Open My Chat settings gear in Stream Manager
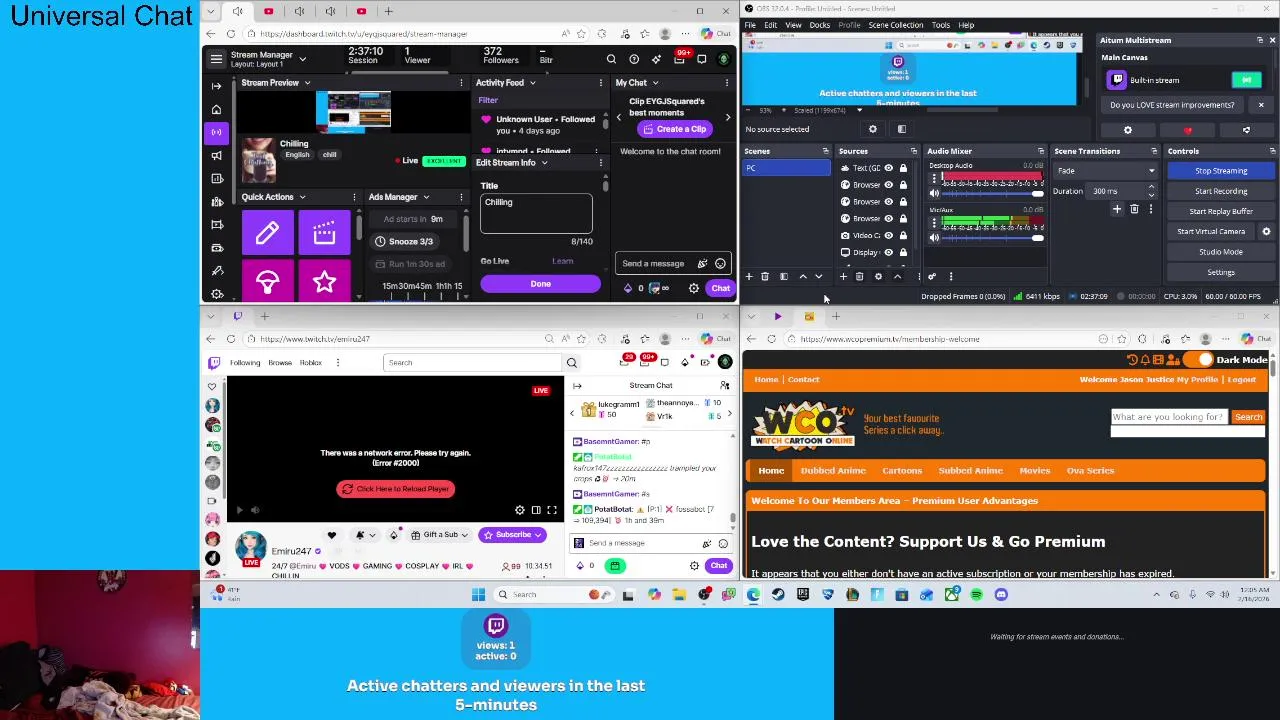1280x720 pixels. coord(694,288)
